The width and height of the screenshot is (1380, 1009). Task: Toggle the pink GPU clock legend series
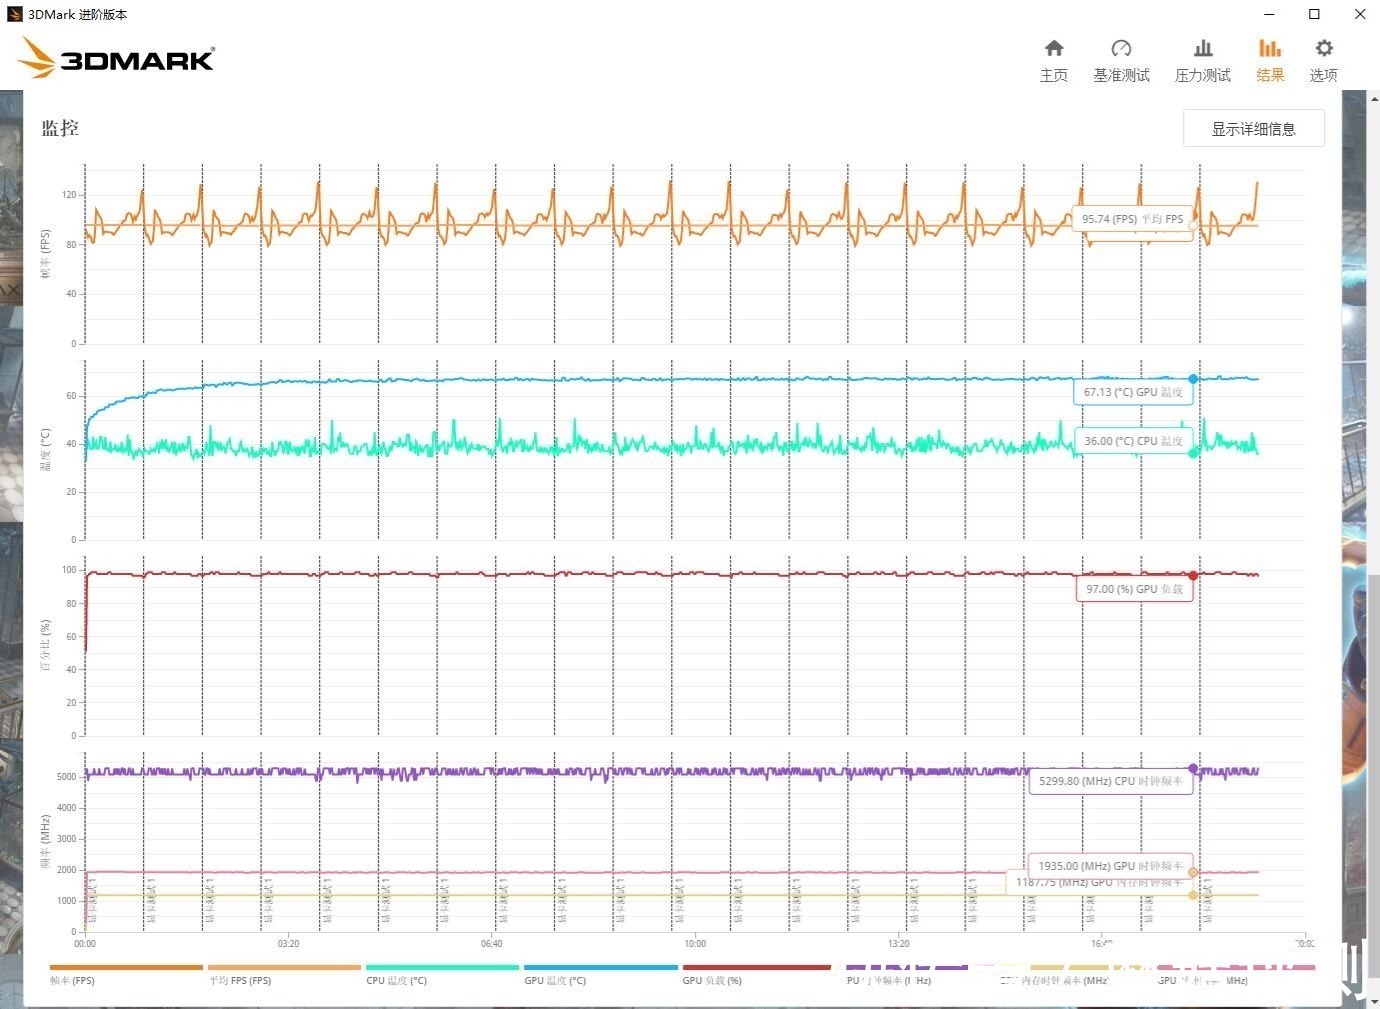pos(1236,974)
